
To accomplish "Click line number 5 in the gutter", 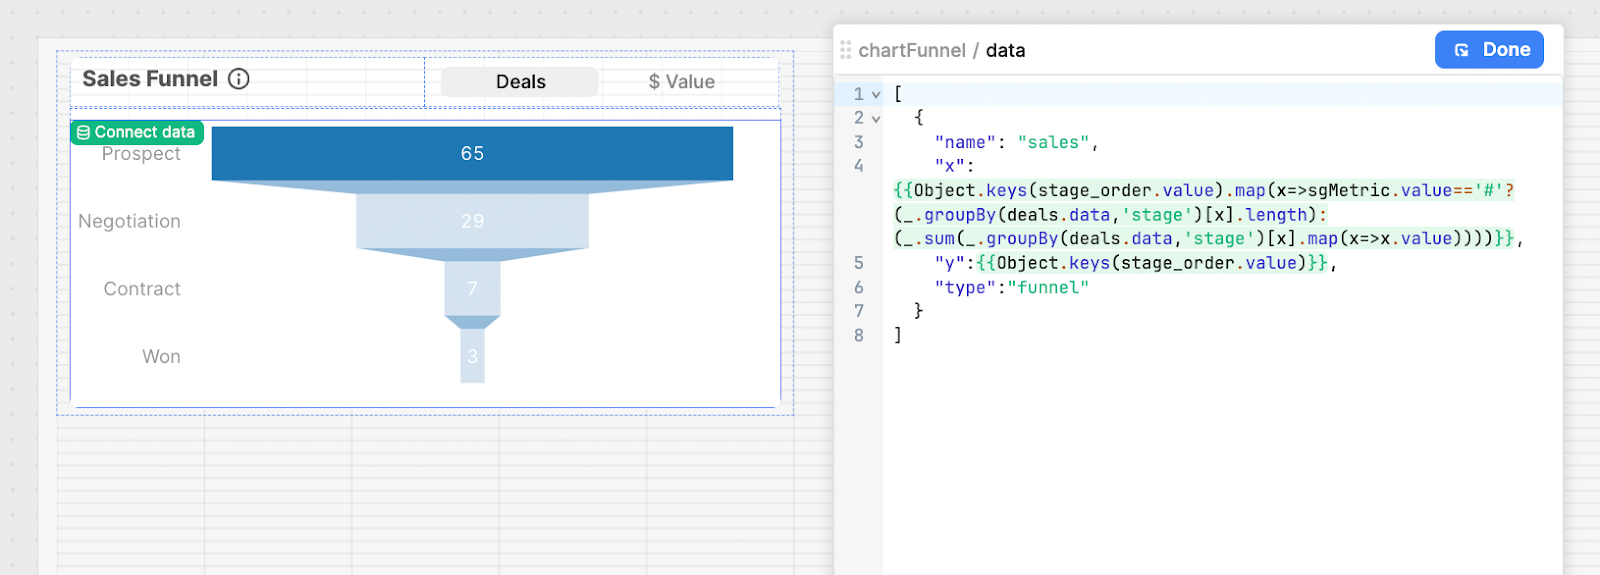I will (858, 263).
